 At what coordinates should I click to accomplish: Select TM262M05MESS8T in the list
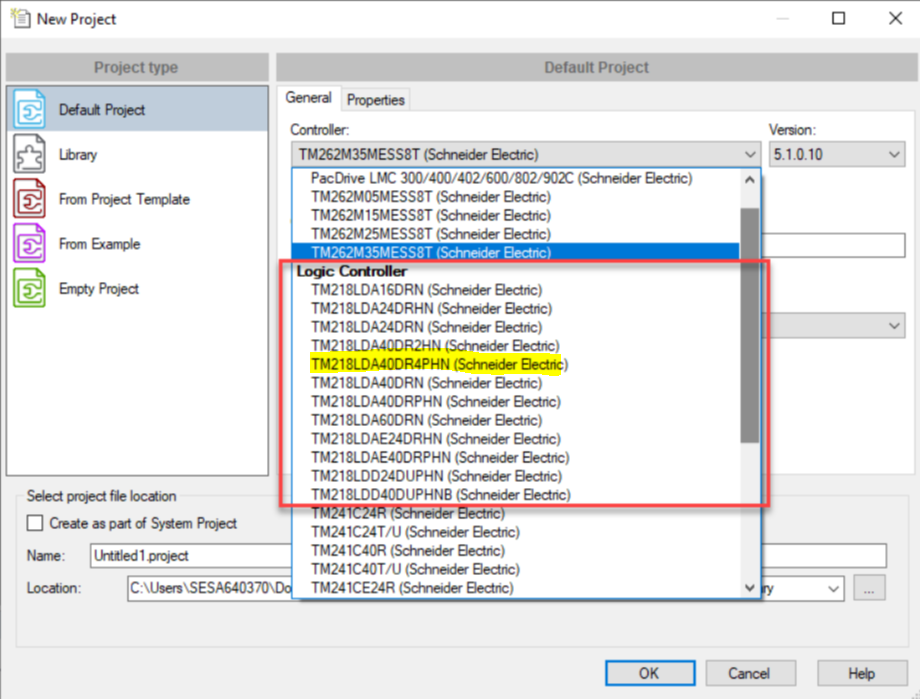pyautogui.click(x=516, y=197)
